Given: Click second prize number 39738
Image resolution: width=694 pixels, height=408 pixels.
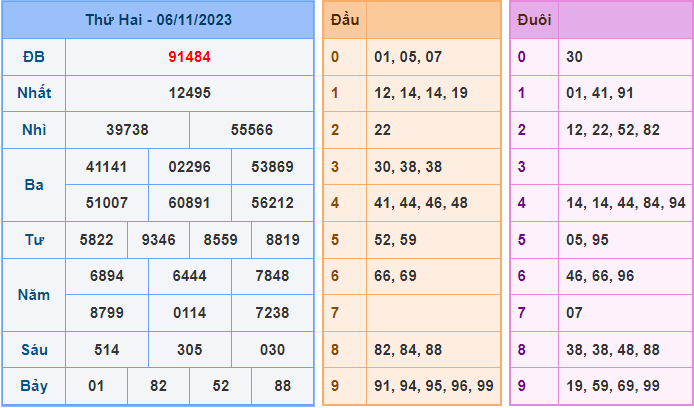Looking at the screenshot, I should point(127,130).
